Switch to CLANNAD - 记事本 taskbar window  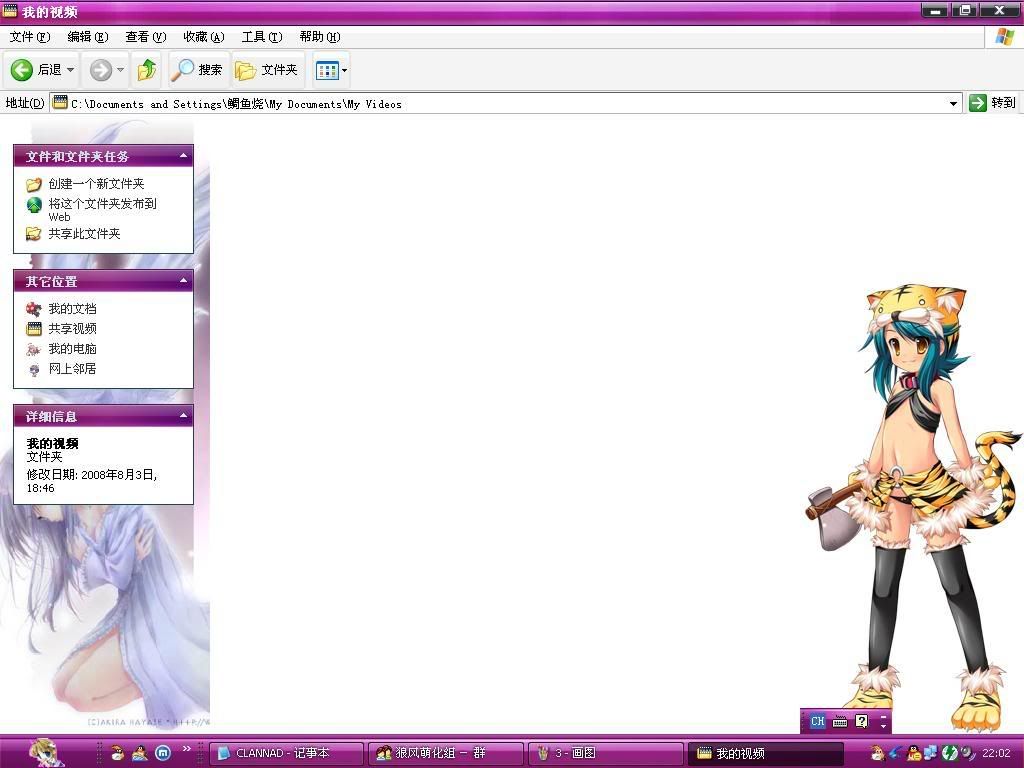coord(287,753)
